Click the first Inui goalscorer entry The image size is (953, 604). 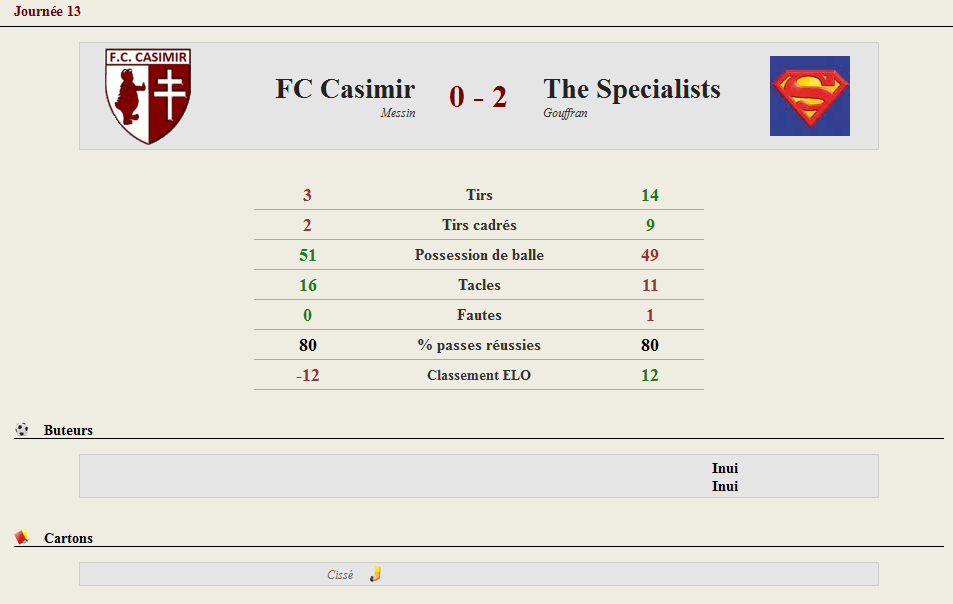point(725,468)
